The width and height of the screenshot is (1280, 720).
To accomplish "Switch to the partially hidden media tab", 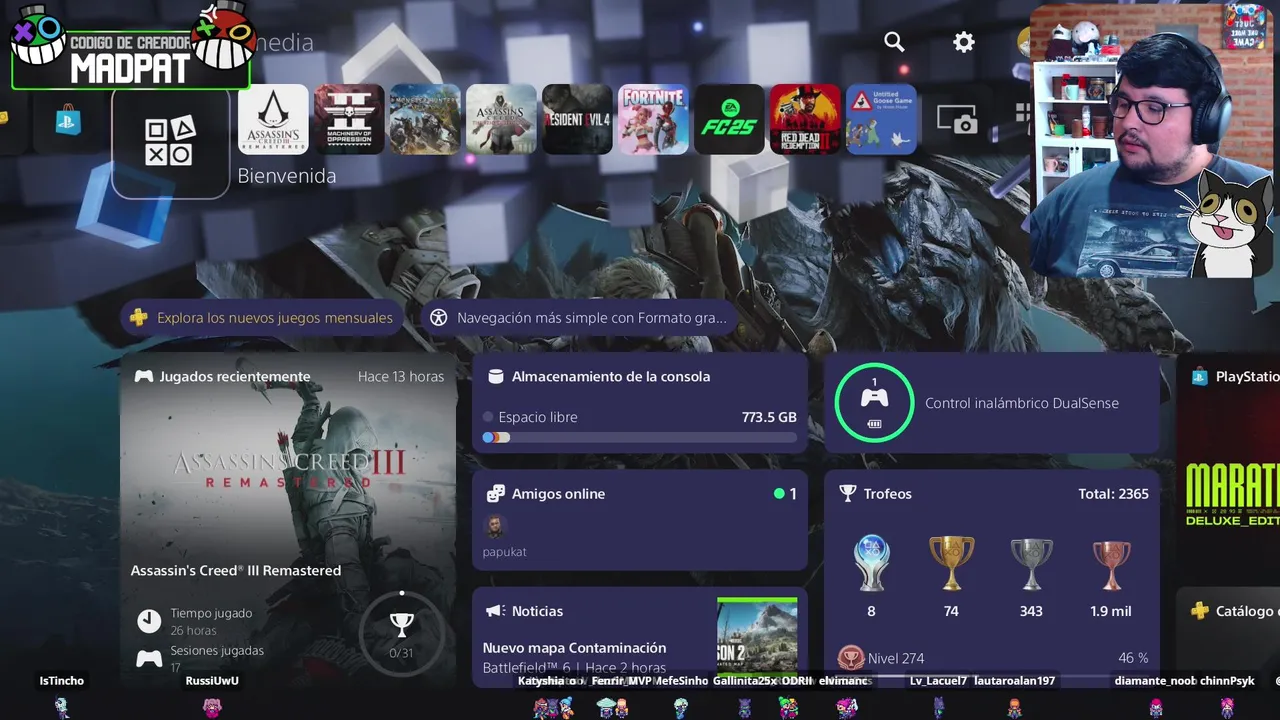I will (x=283, y=42).
